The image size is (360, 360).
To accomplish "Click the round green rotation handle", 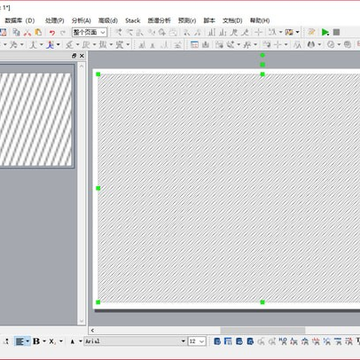I will 263,55.
